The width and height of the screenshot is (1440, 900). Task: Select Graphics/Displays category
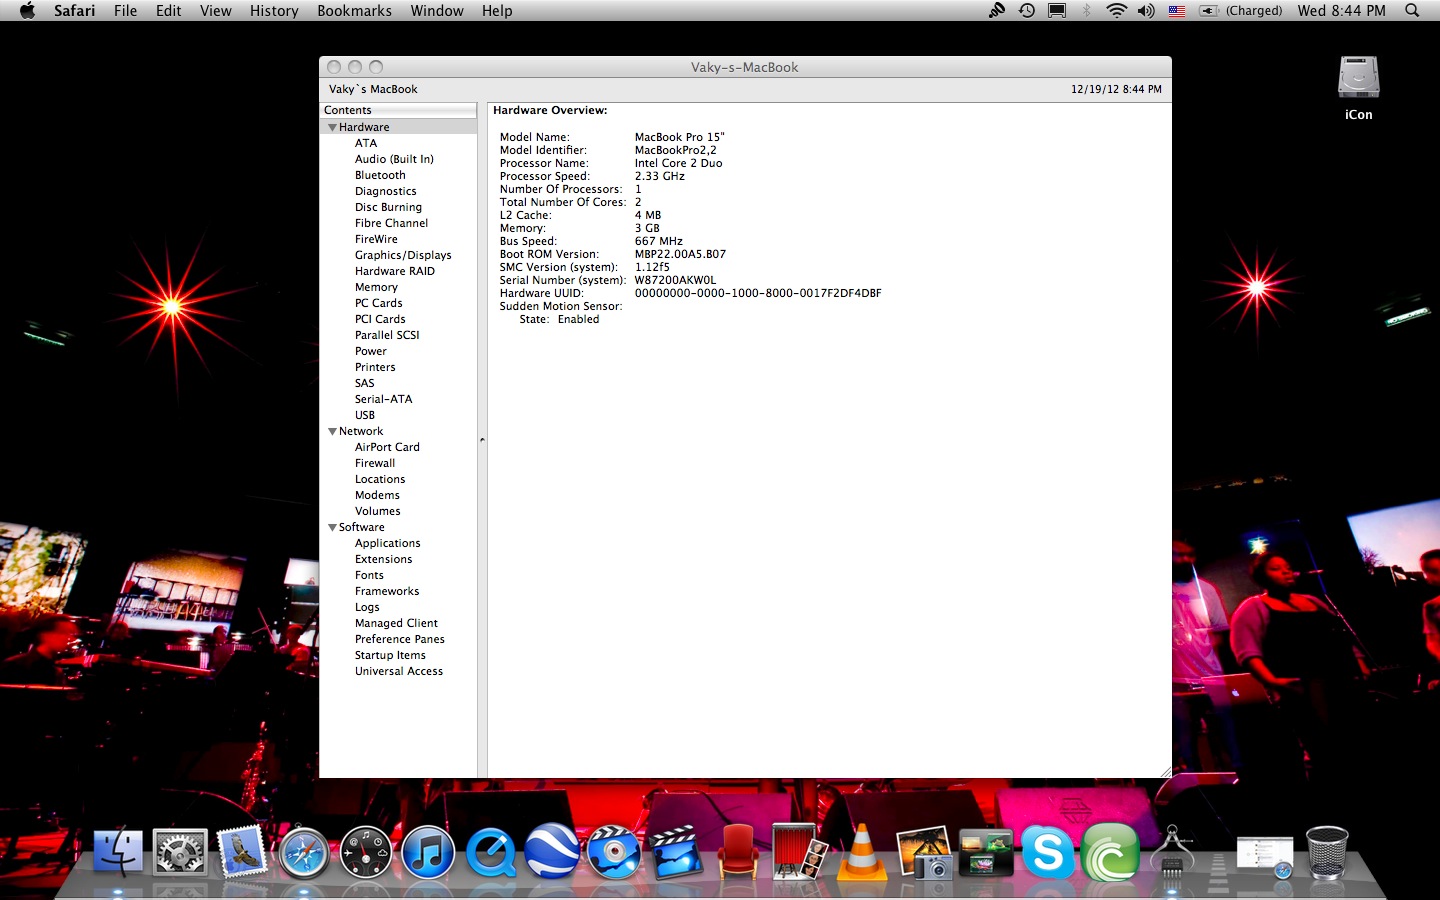pos(403,255)
